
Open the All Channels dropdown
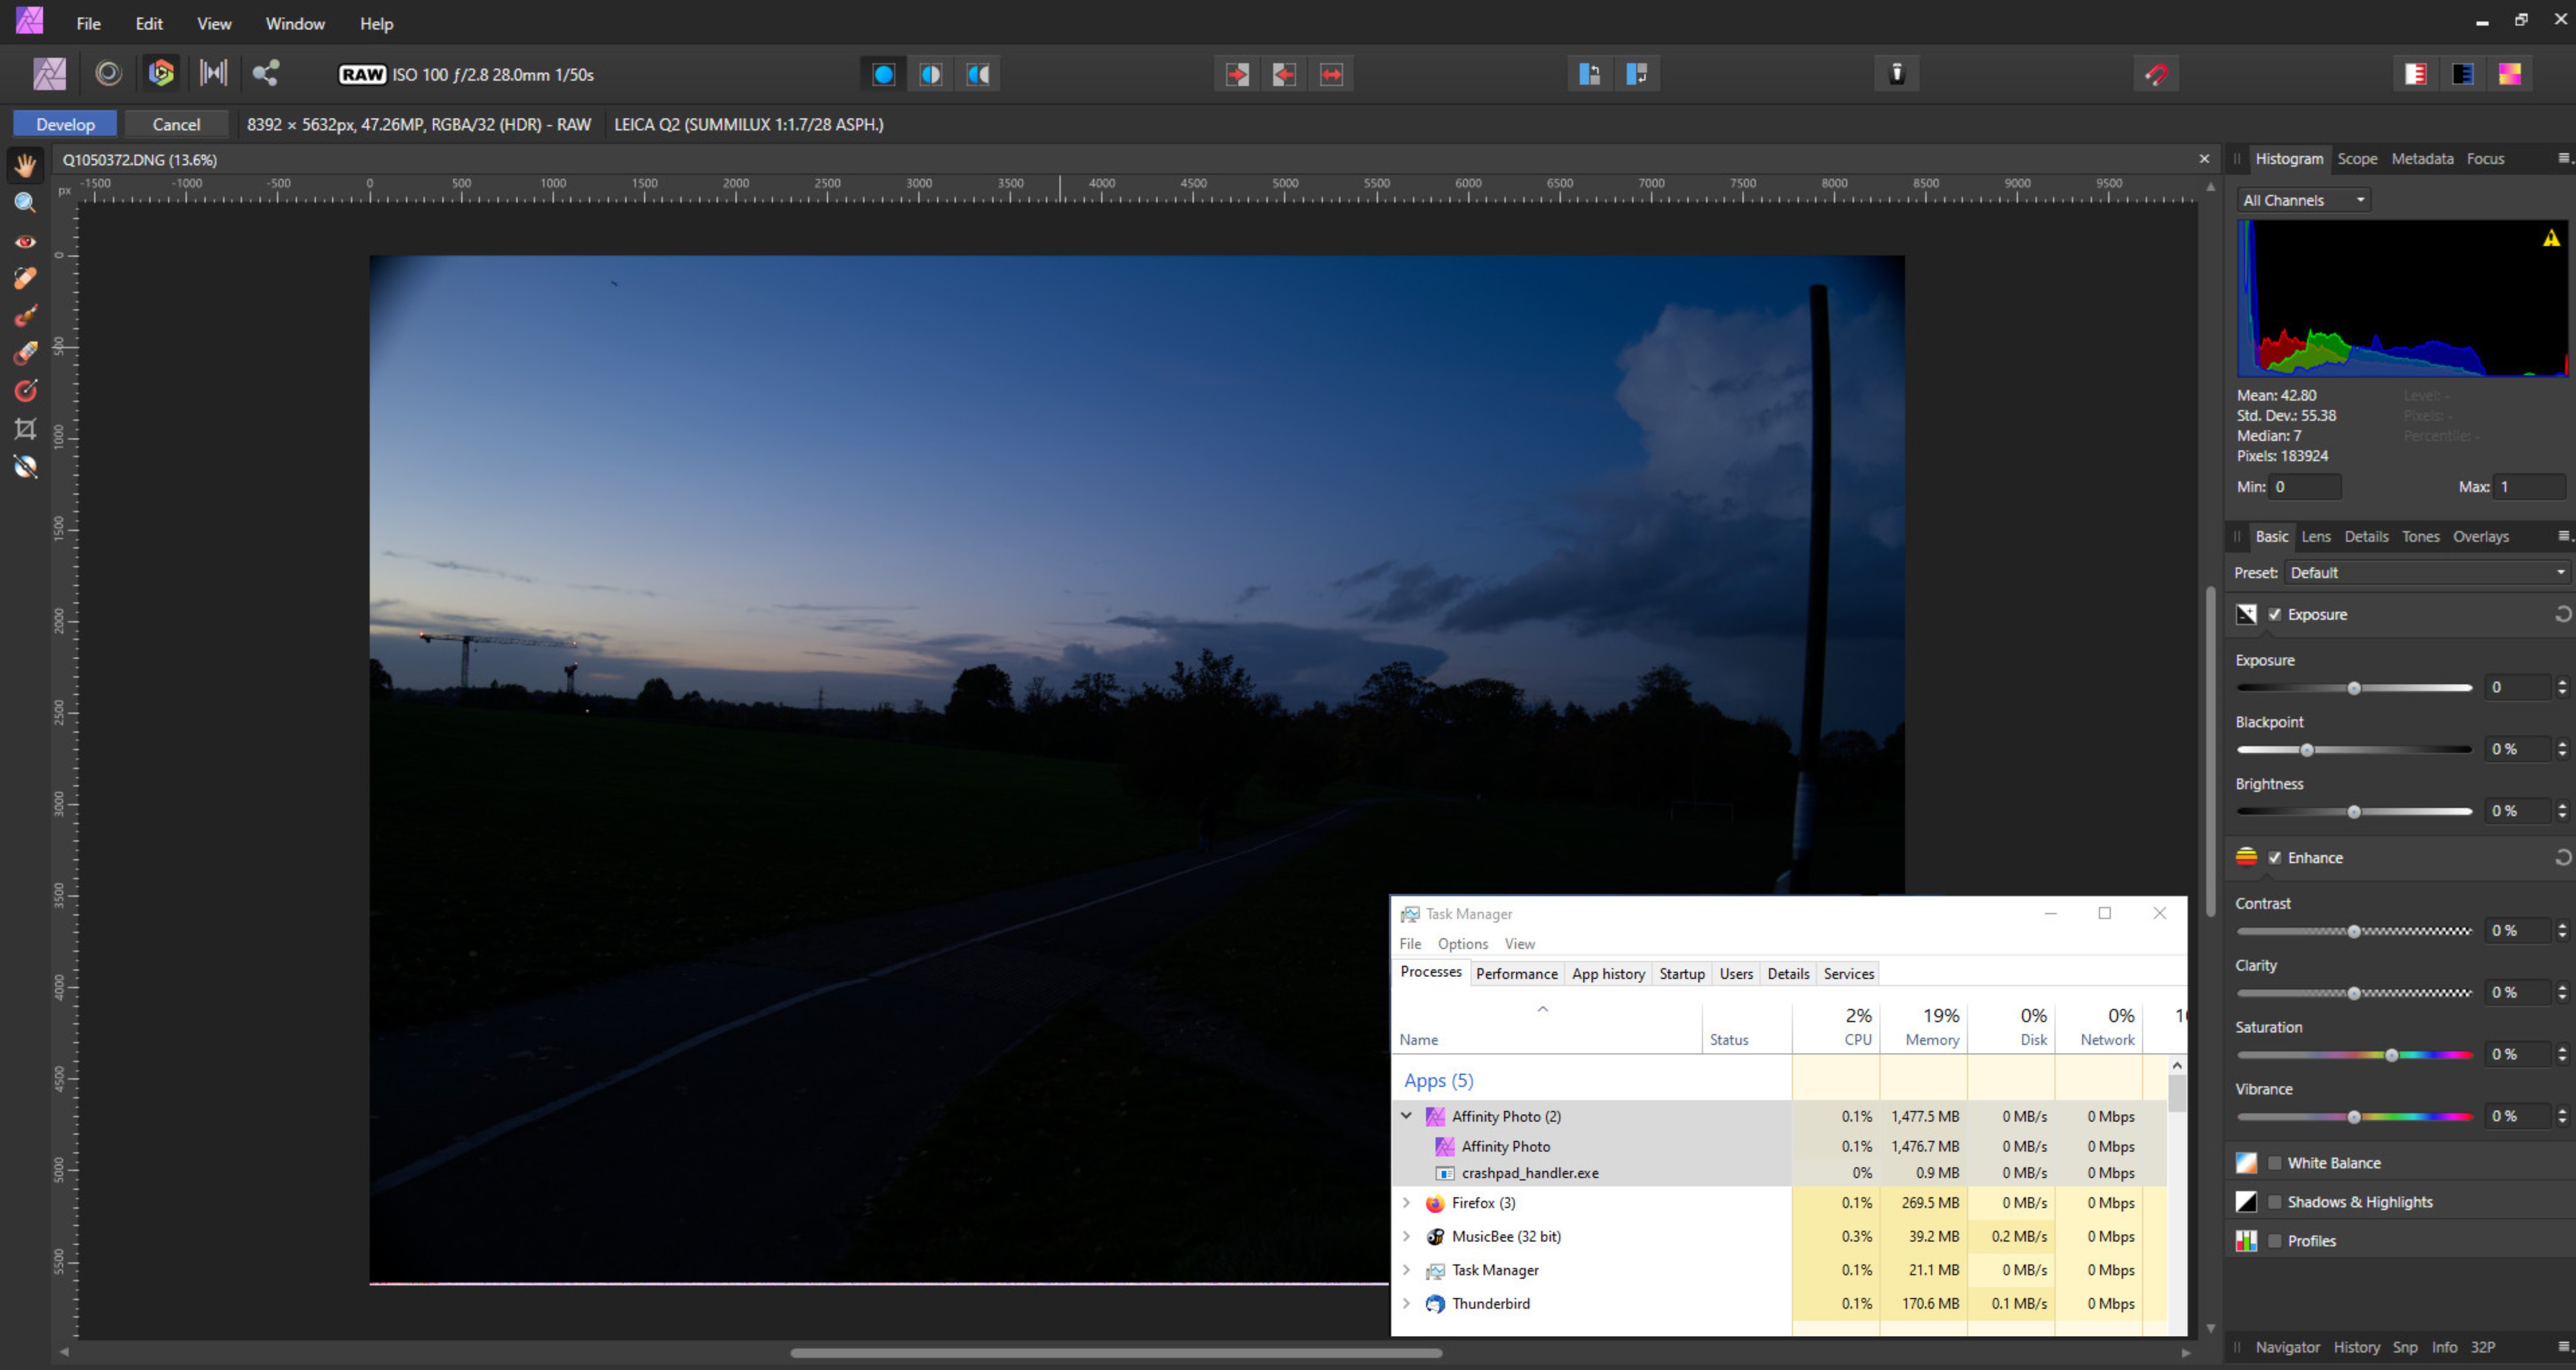[2304, 200]
